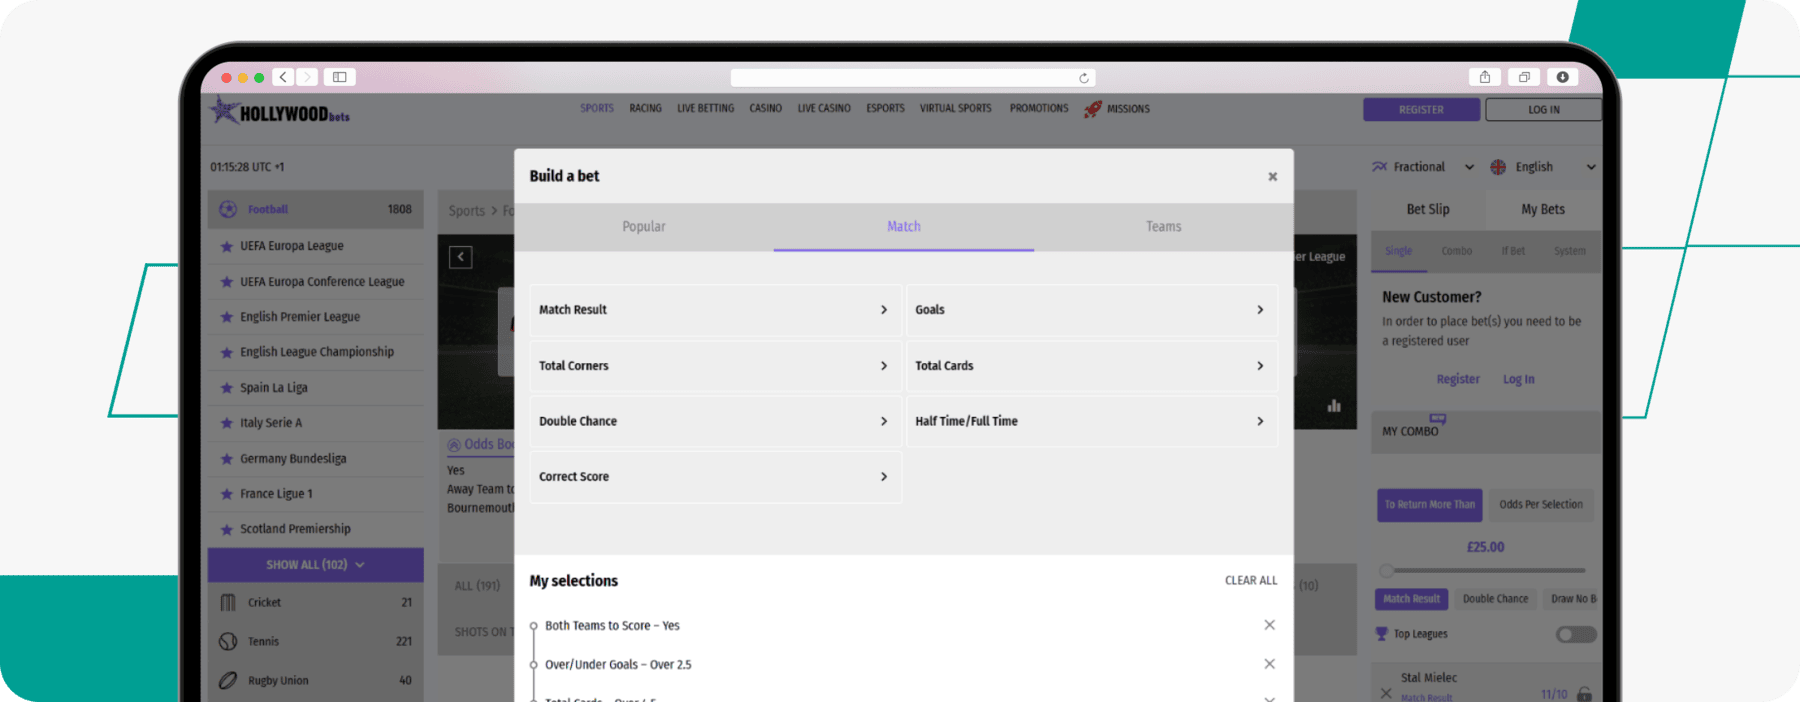1800x702 pixels.
Task: Open Racing in top navigation
Action: click(645, 108)
